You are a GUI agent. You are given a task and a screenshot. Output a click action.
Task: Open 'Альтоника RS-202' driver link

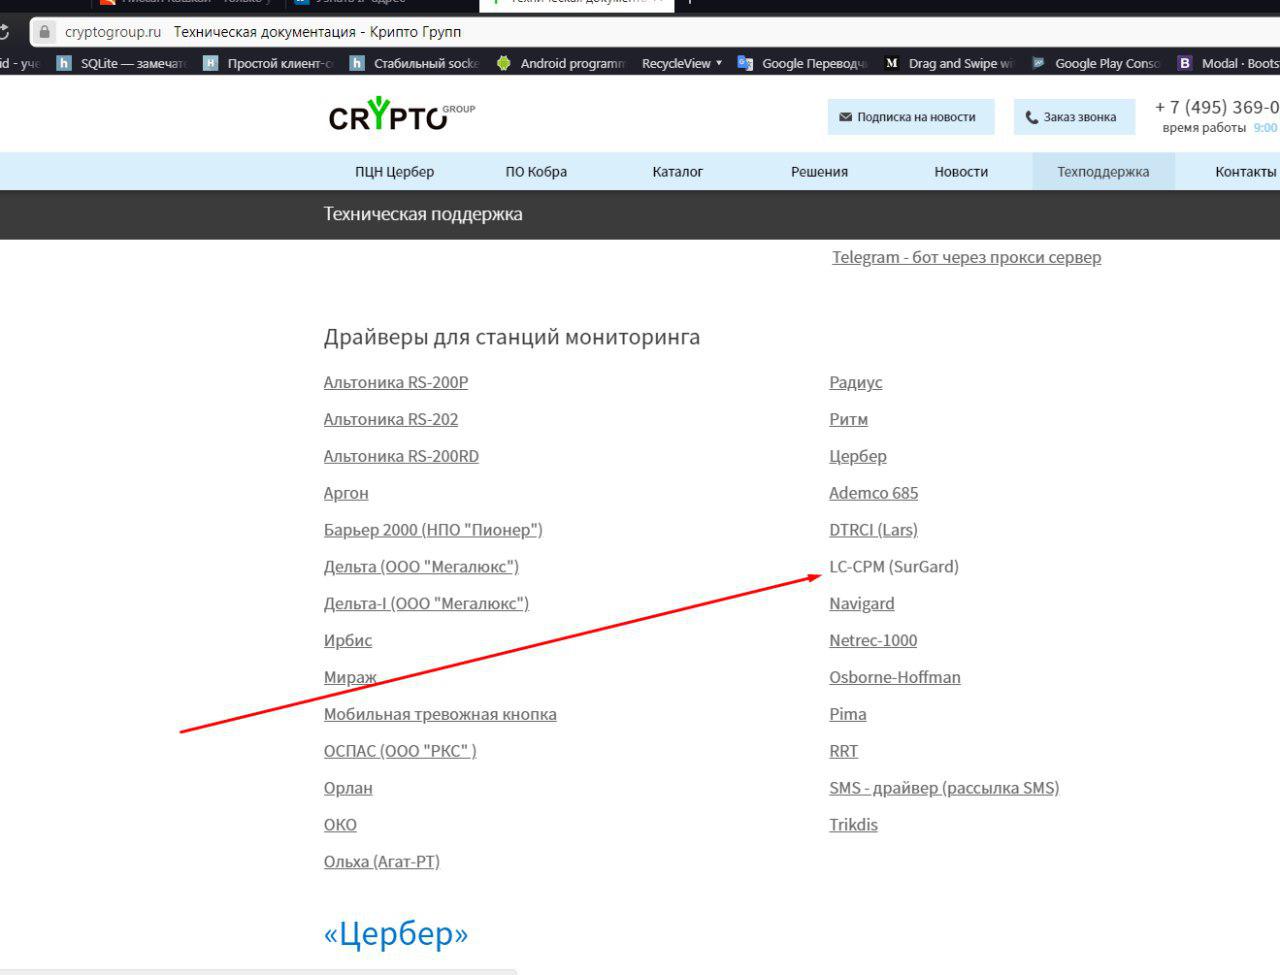coord(391,419)
